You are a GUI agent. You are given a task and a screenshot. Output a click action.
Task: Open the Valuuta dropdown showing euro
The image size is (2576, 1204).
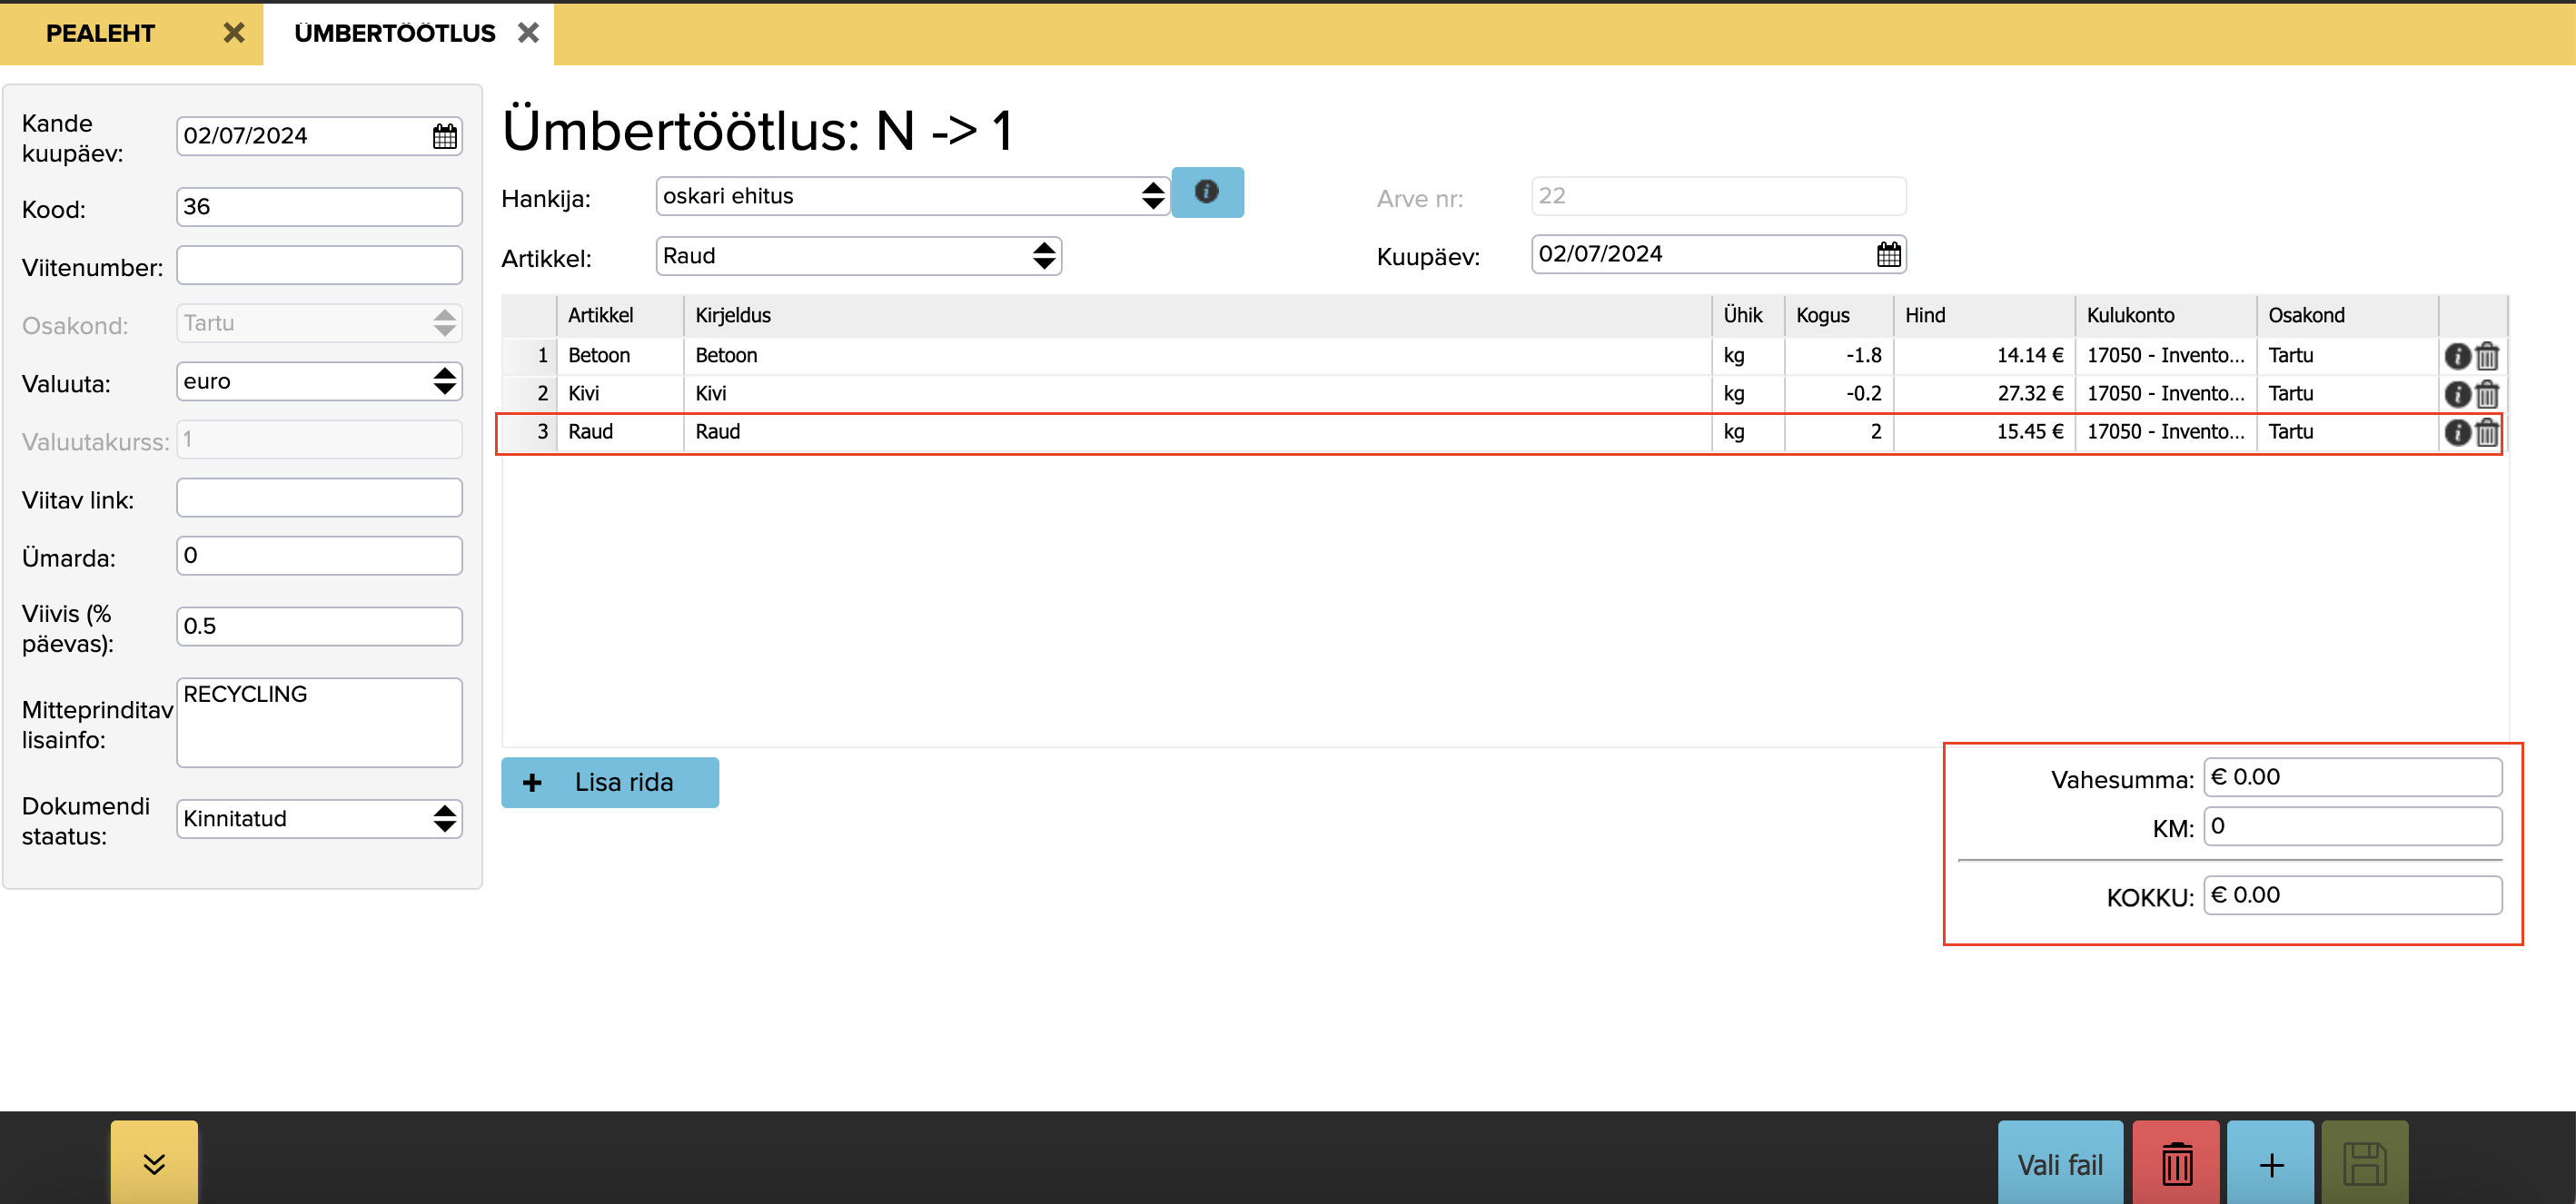point(319,381)
